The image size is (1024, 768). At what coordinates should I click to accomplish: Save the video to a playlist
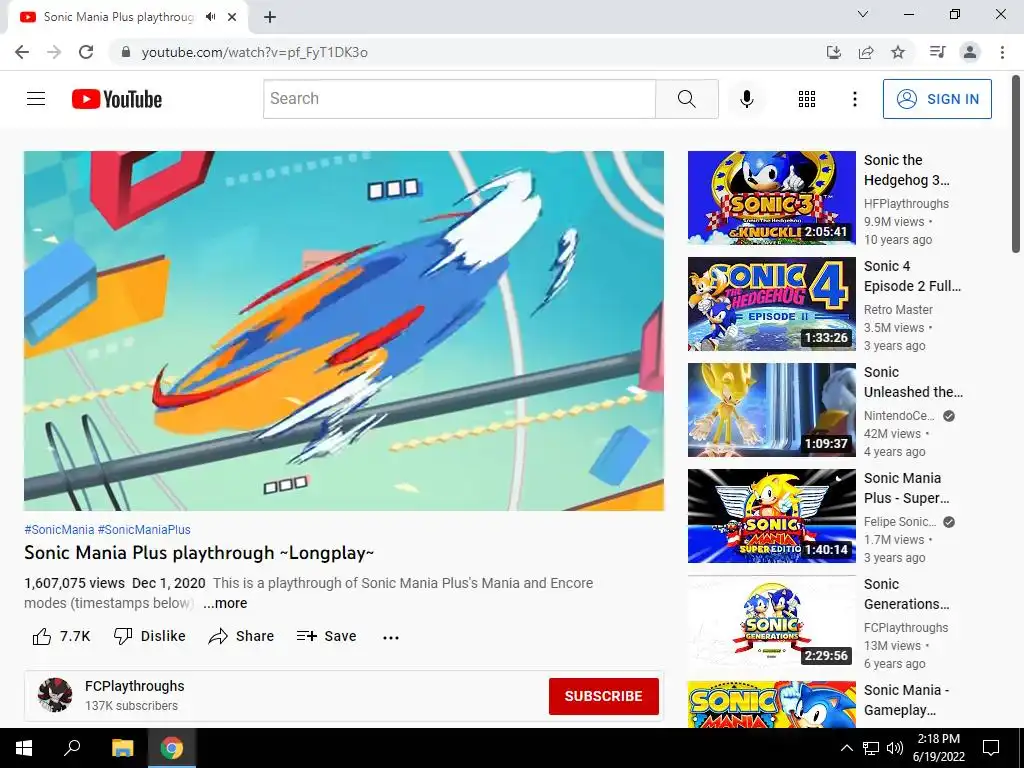point(326,636)
